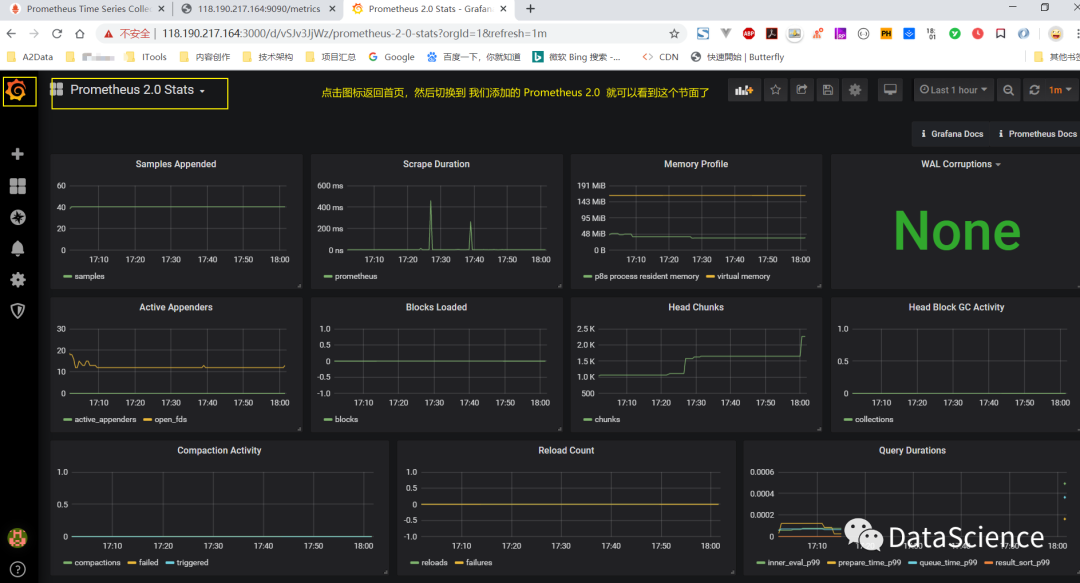Open the Grafana Docs link
The image size is (1080, 583).
[951, 134]
